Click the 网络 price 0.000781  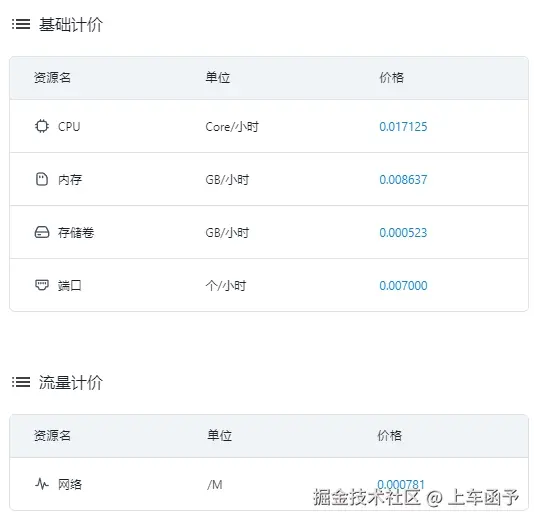(x=401, y=484)
